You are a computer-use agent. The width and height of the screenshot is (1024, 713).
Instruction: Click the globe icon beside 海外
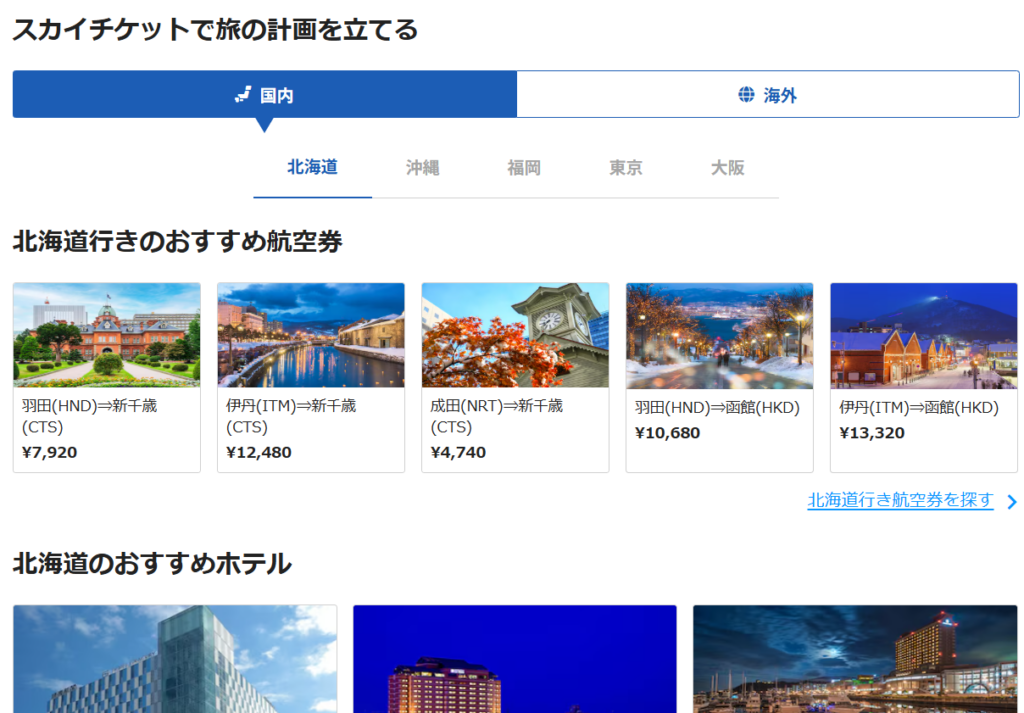(746, 95)
